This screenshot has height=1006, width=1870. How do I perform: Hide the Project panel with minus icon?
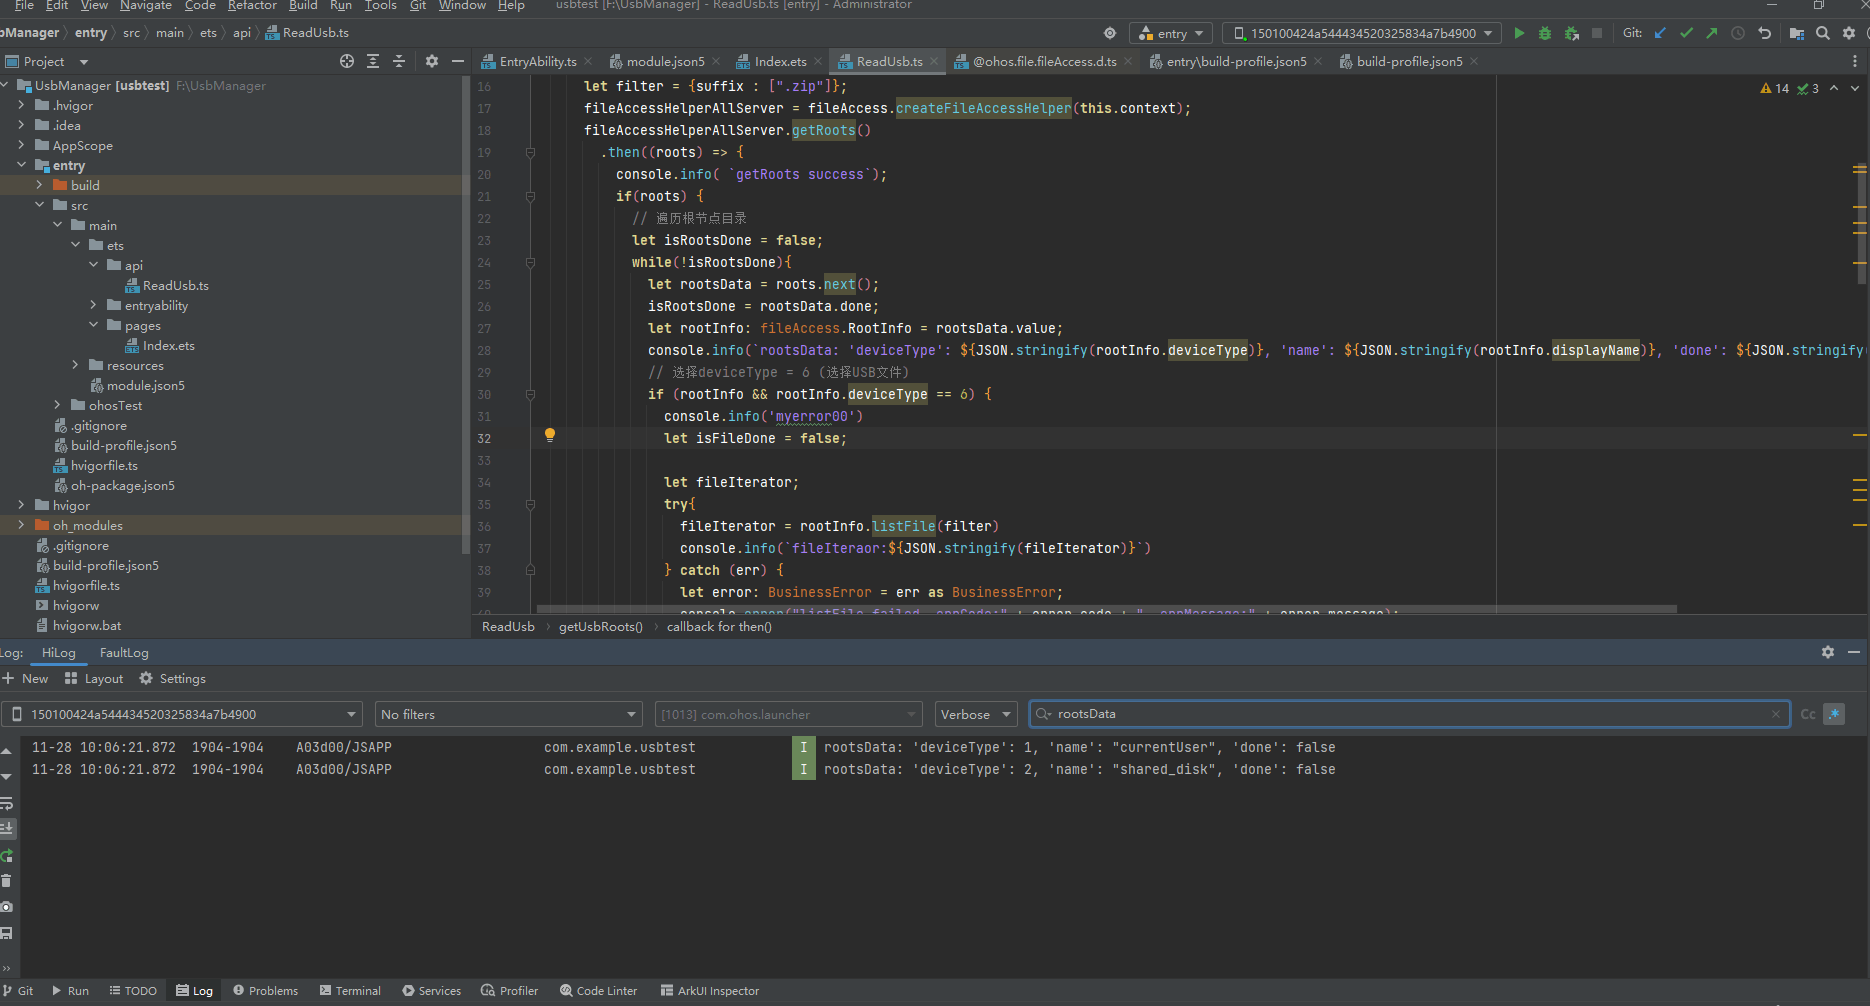point(458,61)
